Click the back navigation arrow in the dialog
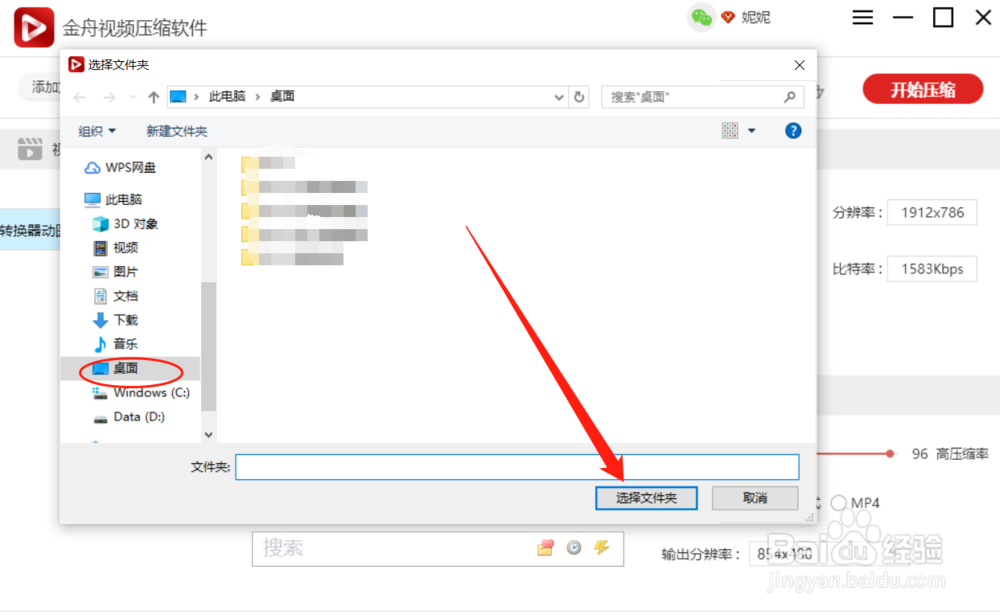 [x=80, y=96]
